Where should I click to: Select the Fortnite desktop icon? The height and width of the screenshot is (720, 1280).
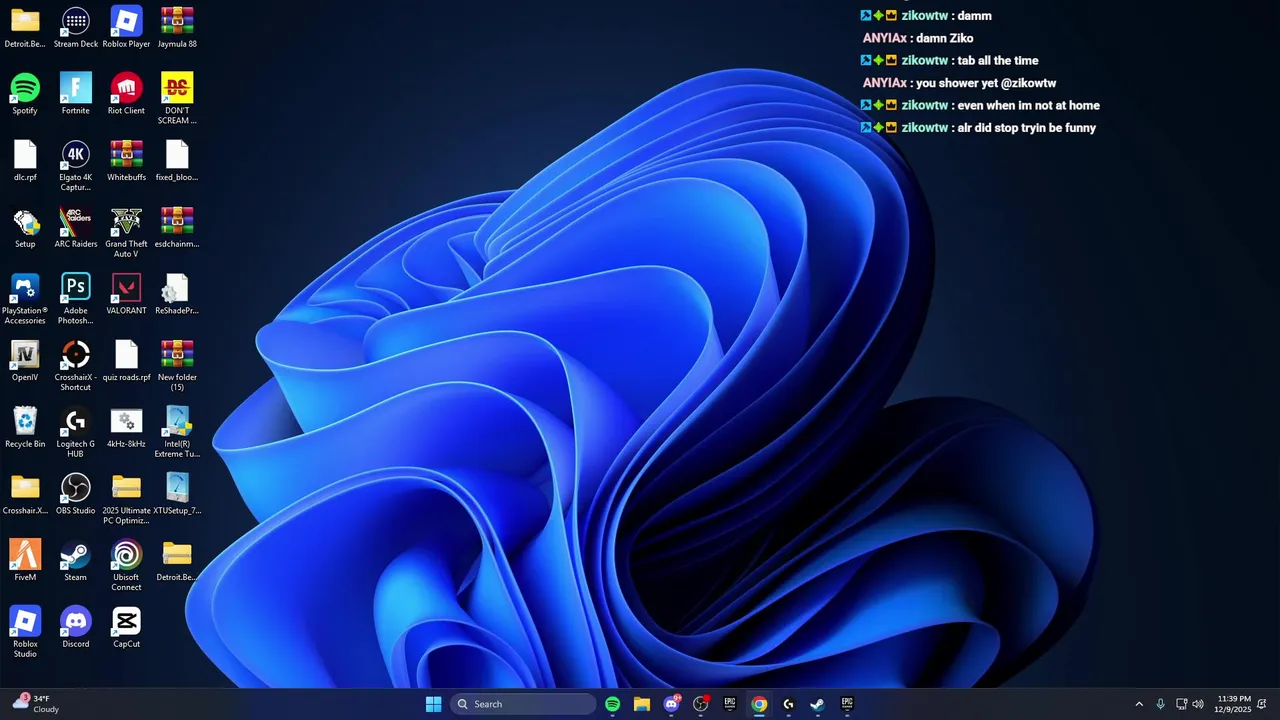pyautogui.click(x=76, y=94)
